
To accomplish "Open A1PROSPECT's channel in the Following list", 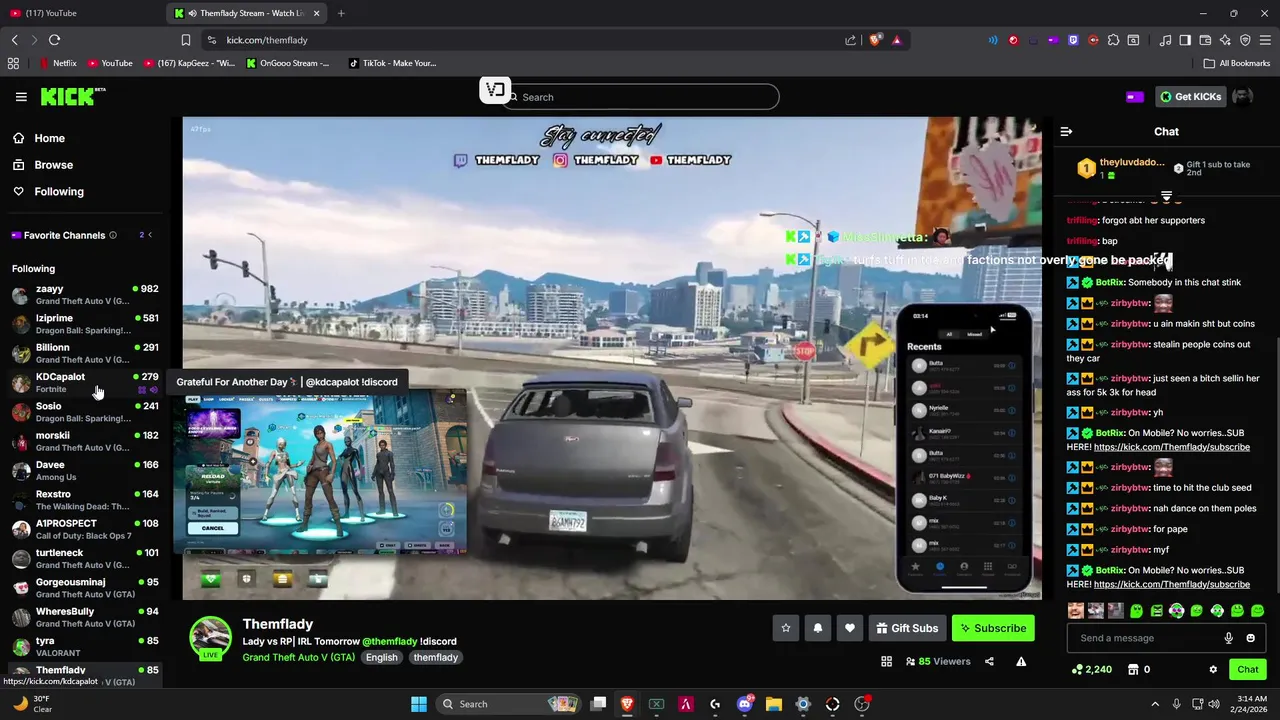I will click(x=84, y=529).
